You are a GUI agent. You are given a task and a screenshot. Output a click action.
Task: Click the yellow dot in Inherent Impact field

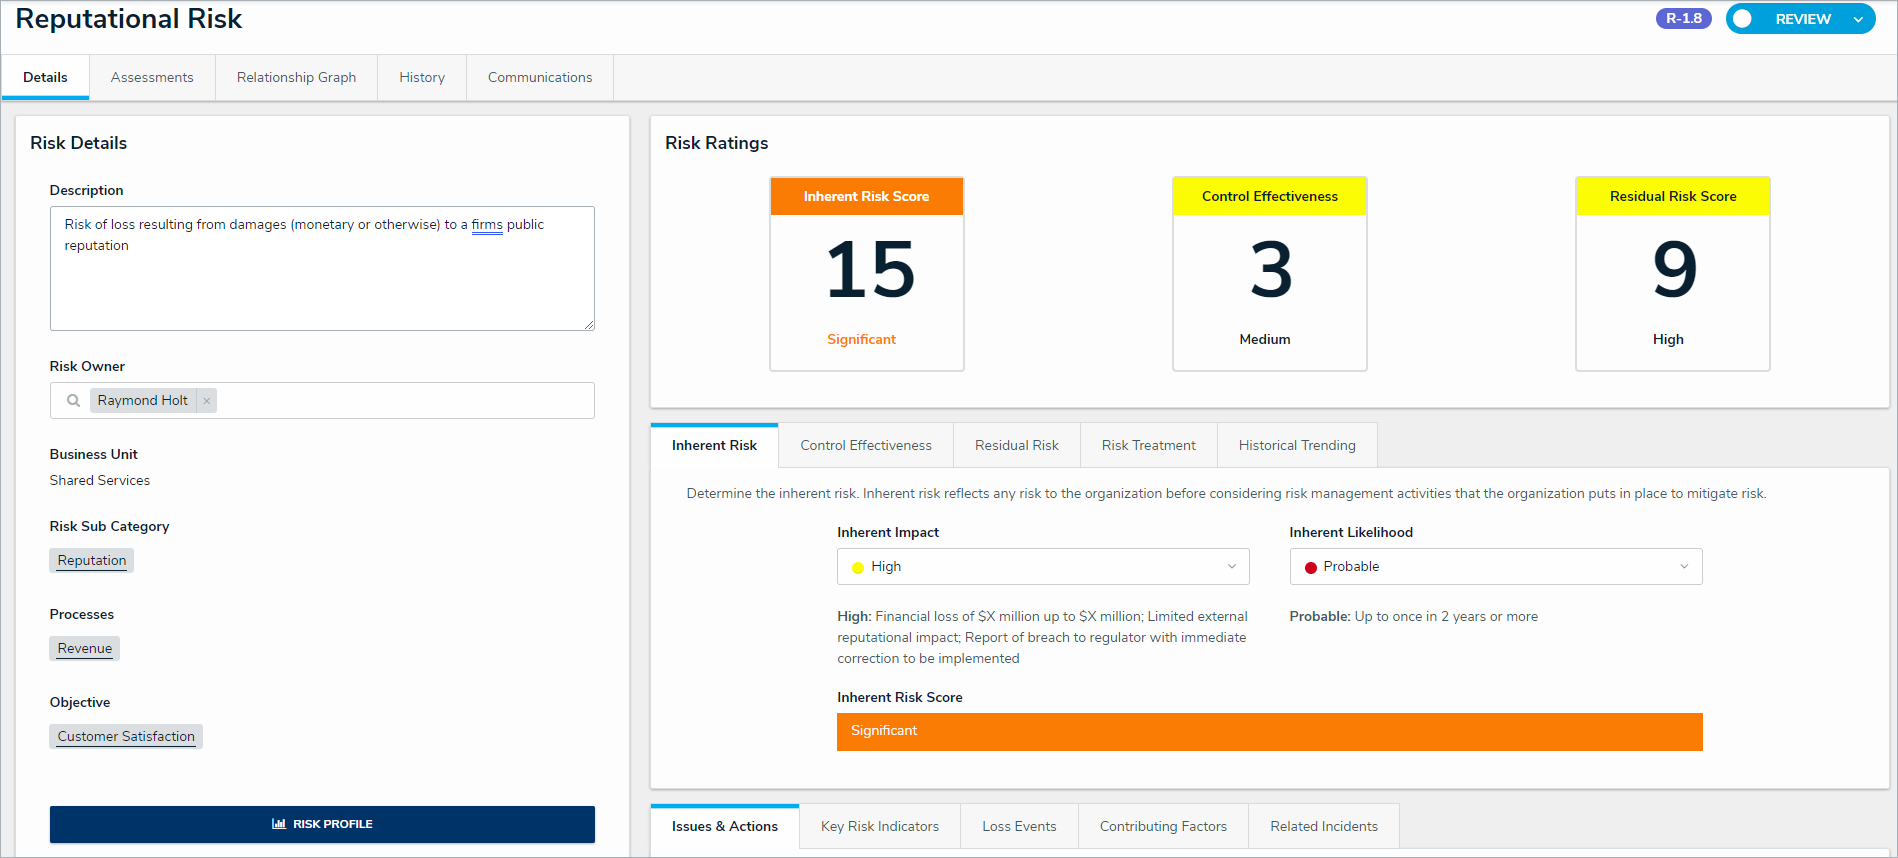(x=858, y=567)
